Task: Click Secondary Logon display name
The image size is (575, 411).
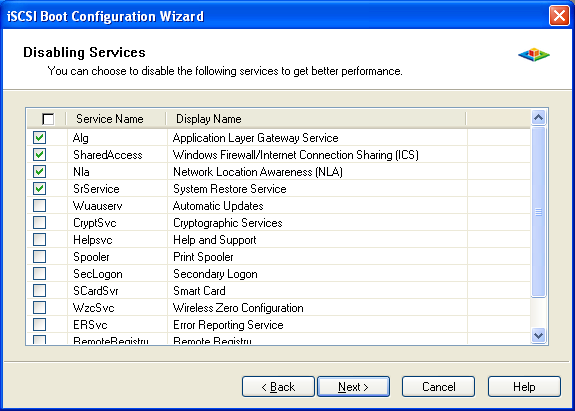Action: coord(215,274)
